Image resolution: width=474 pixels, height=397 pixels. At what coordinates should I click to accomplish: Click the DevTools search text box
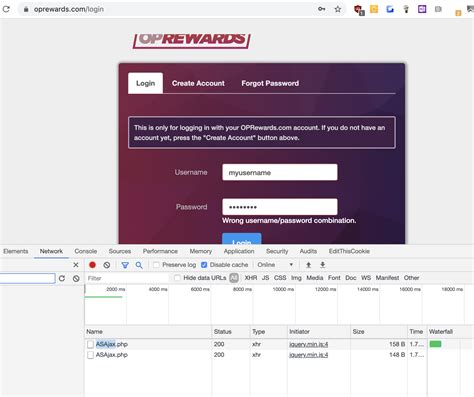pyautogui.click(x=27, y=278)
